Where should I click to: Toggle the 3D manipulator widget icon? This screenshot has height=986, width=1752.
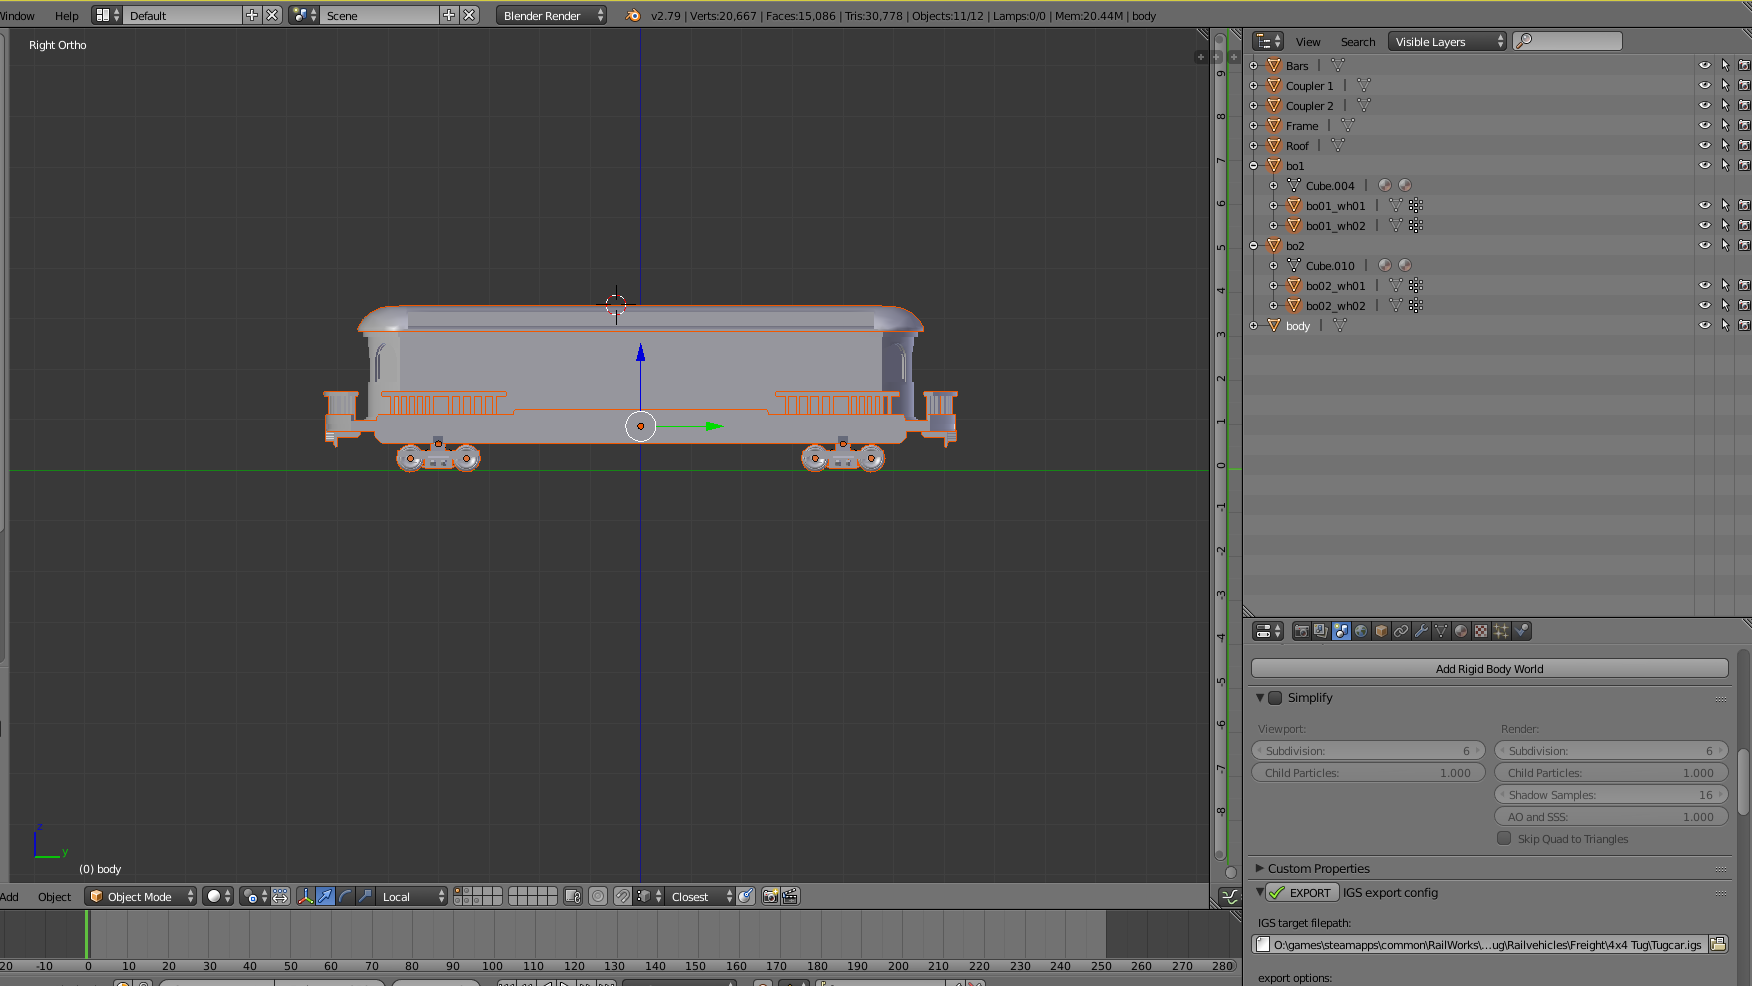click(306, 896)
